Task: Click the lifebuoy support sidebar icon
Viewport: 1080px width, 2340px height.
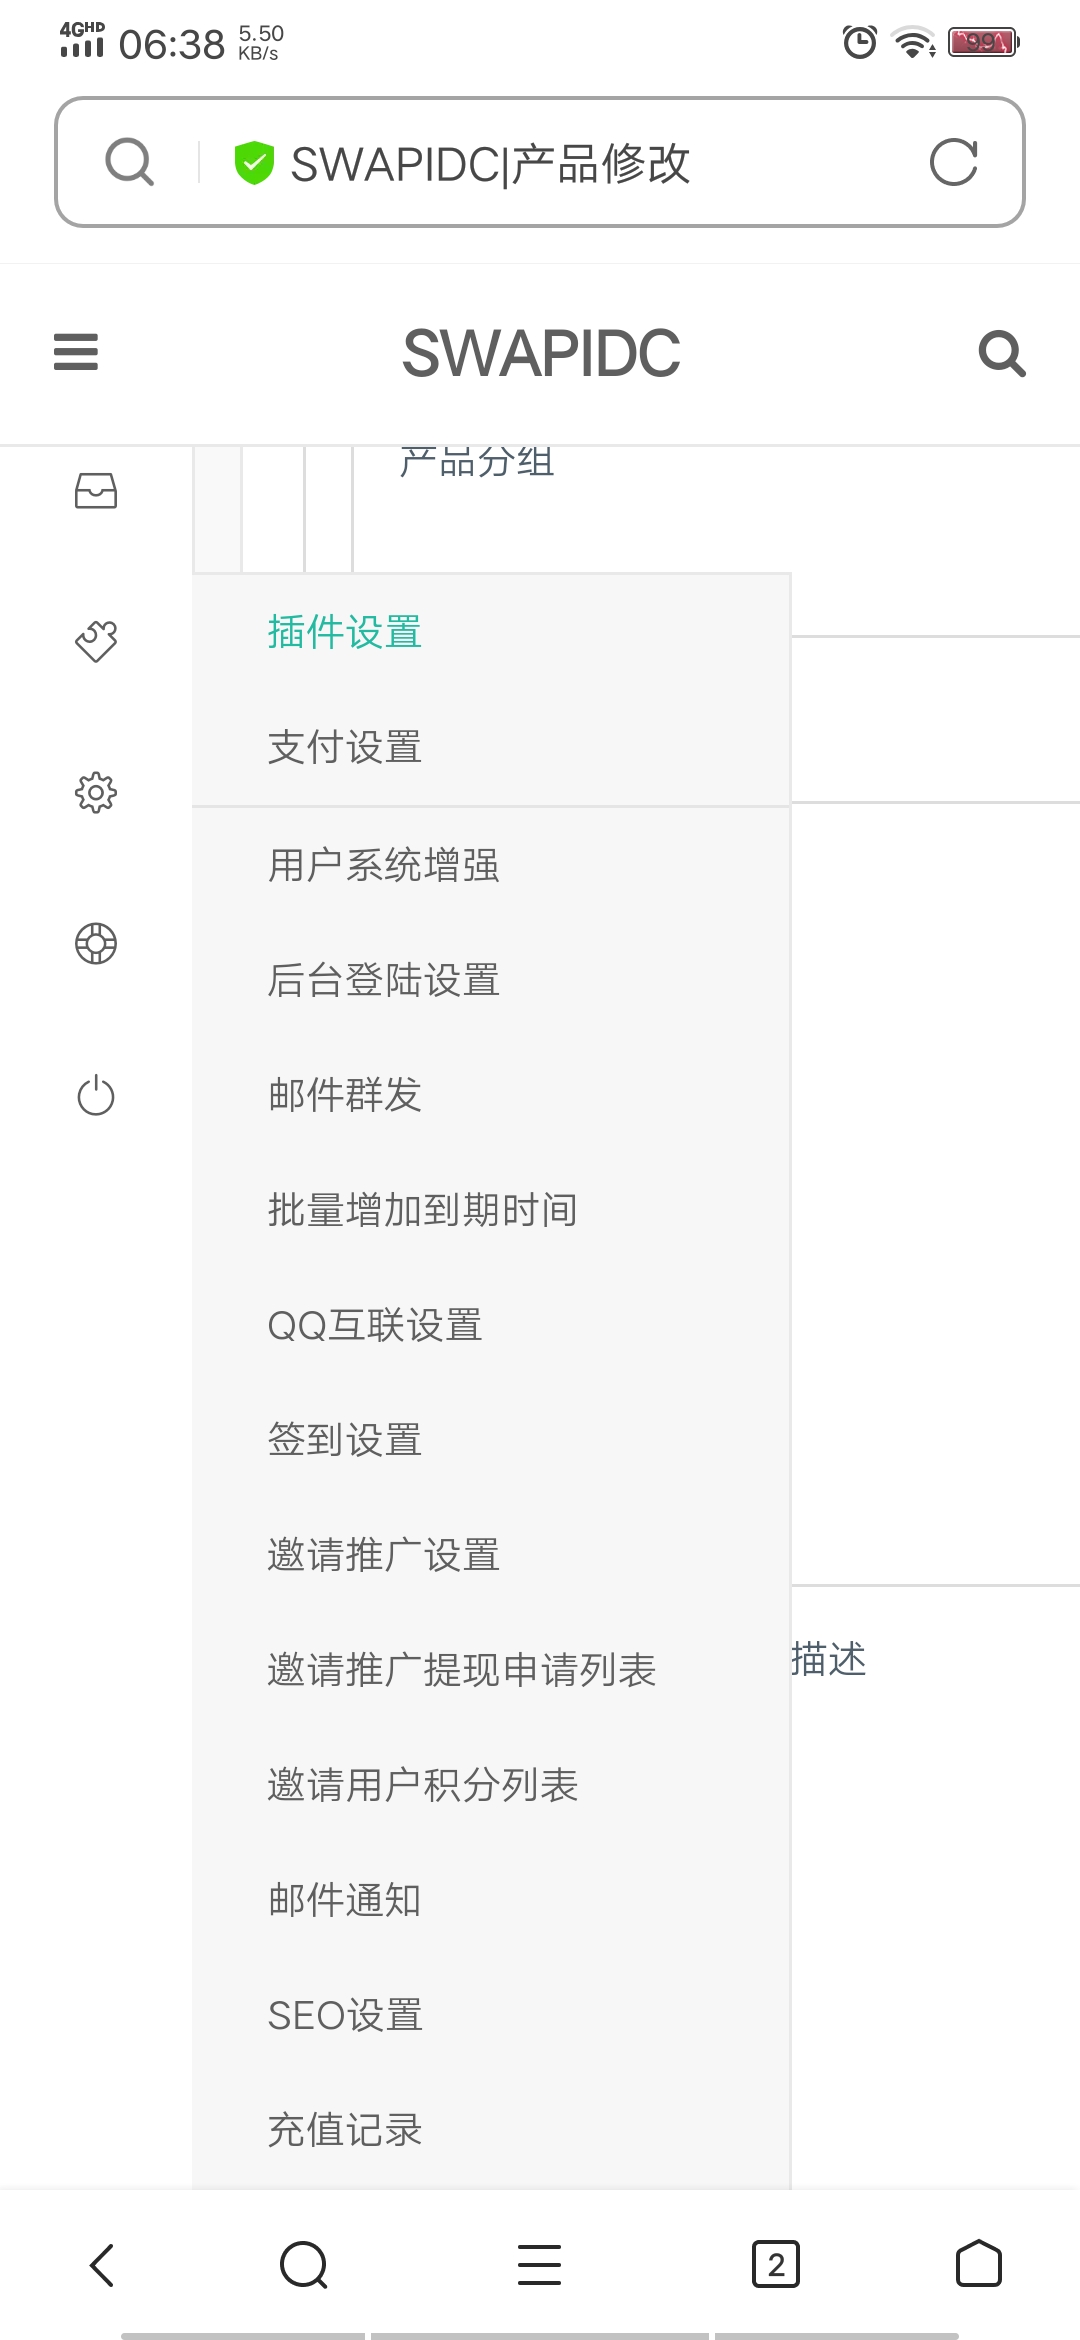Action: 96,943
